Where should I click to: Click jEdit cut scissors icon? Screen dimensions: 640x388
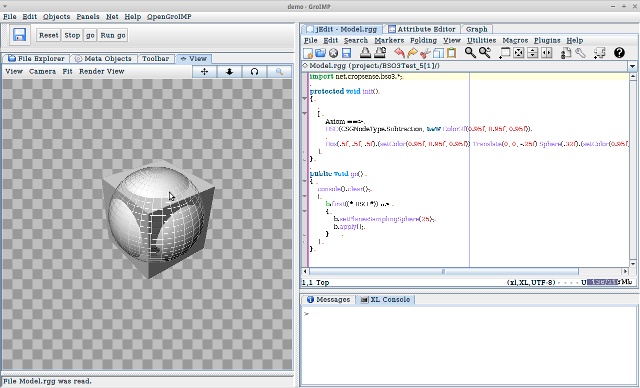425,53
